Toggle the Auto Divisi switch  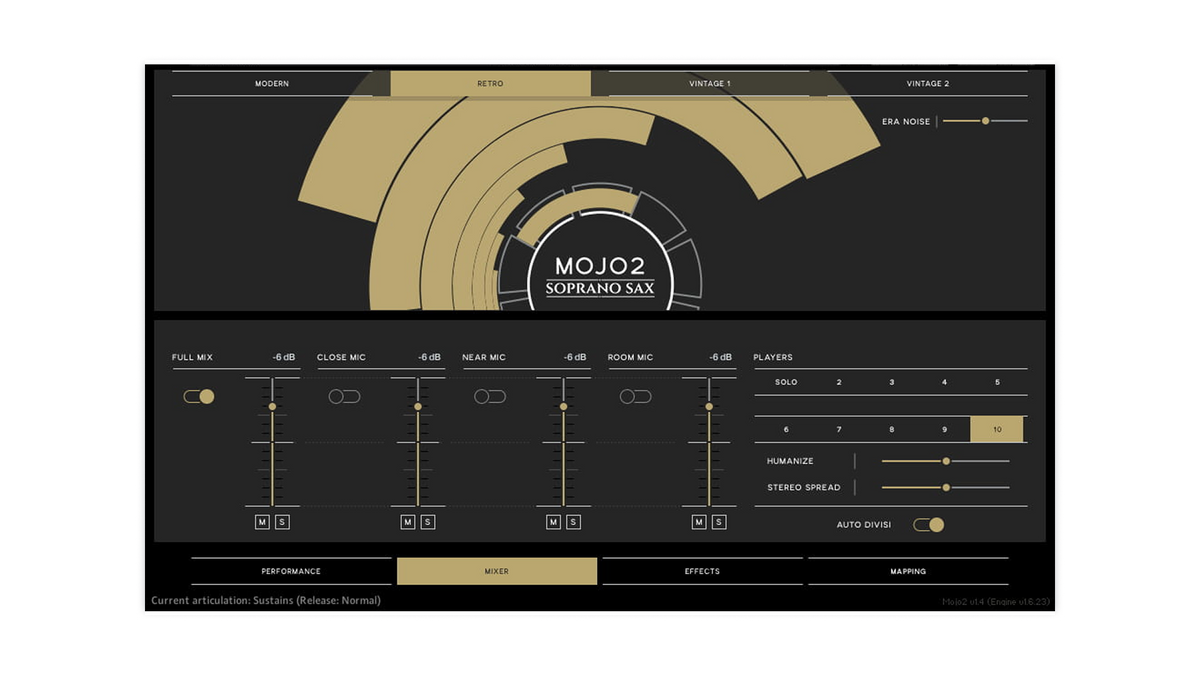[x=928, y=525]
